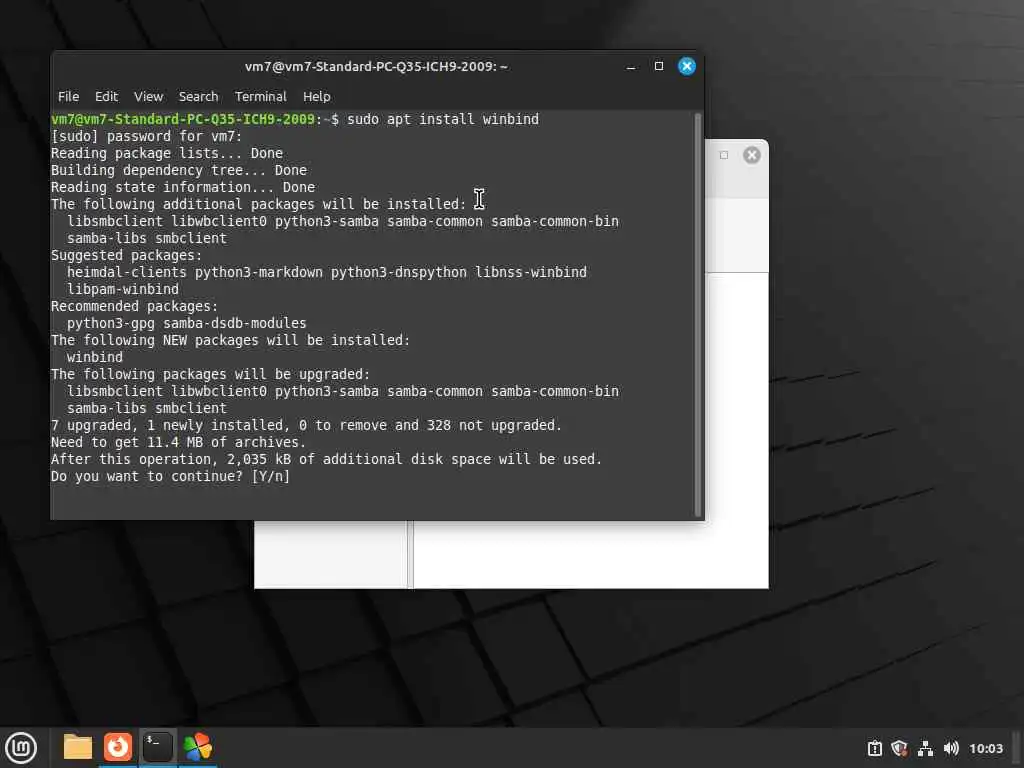Open the Edit menu in terminal
1024x768 pixels.
click(x=106, y=97)
